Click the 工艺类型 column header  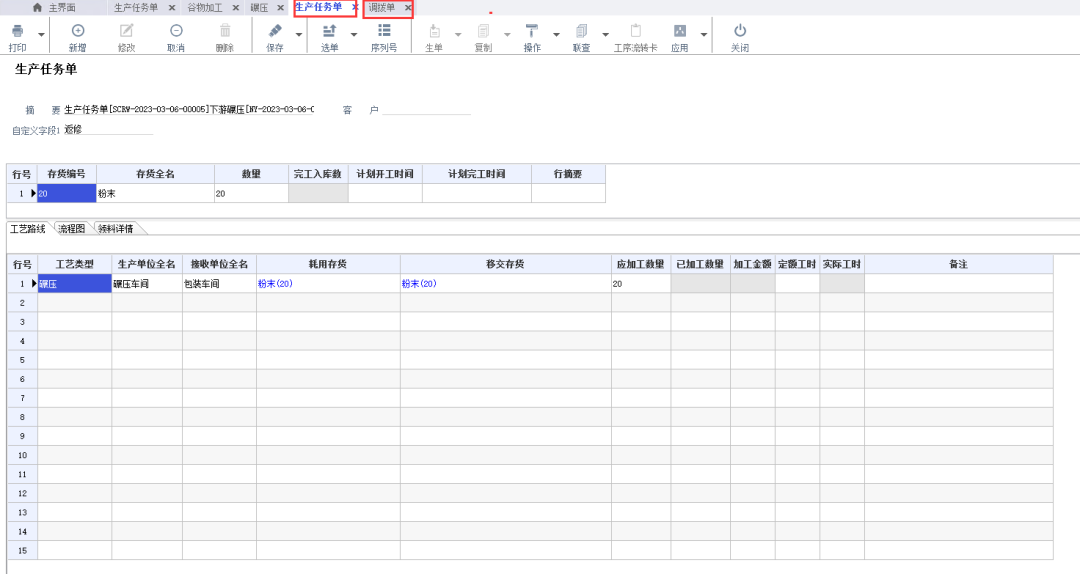[x=74, y=264]
